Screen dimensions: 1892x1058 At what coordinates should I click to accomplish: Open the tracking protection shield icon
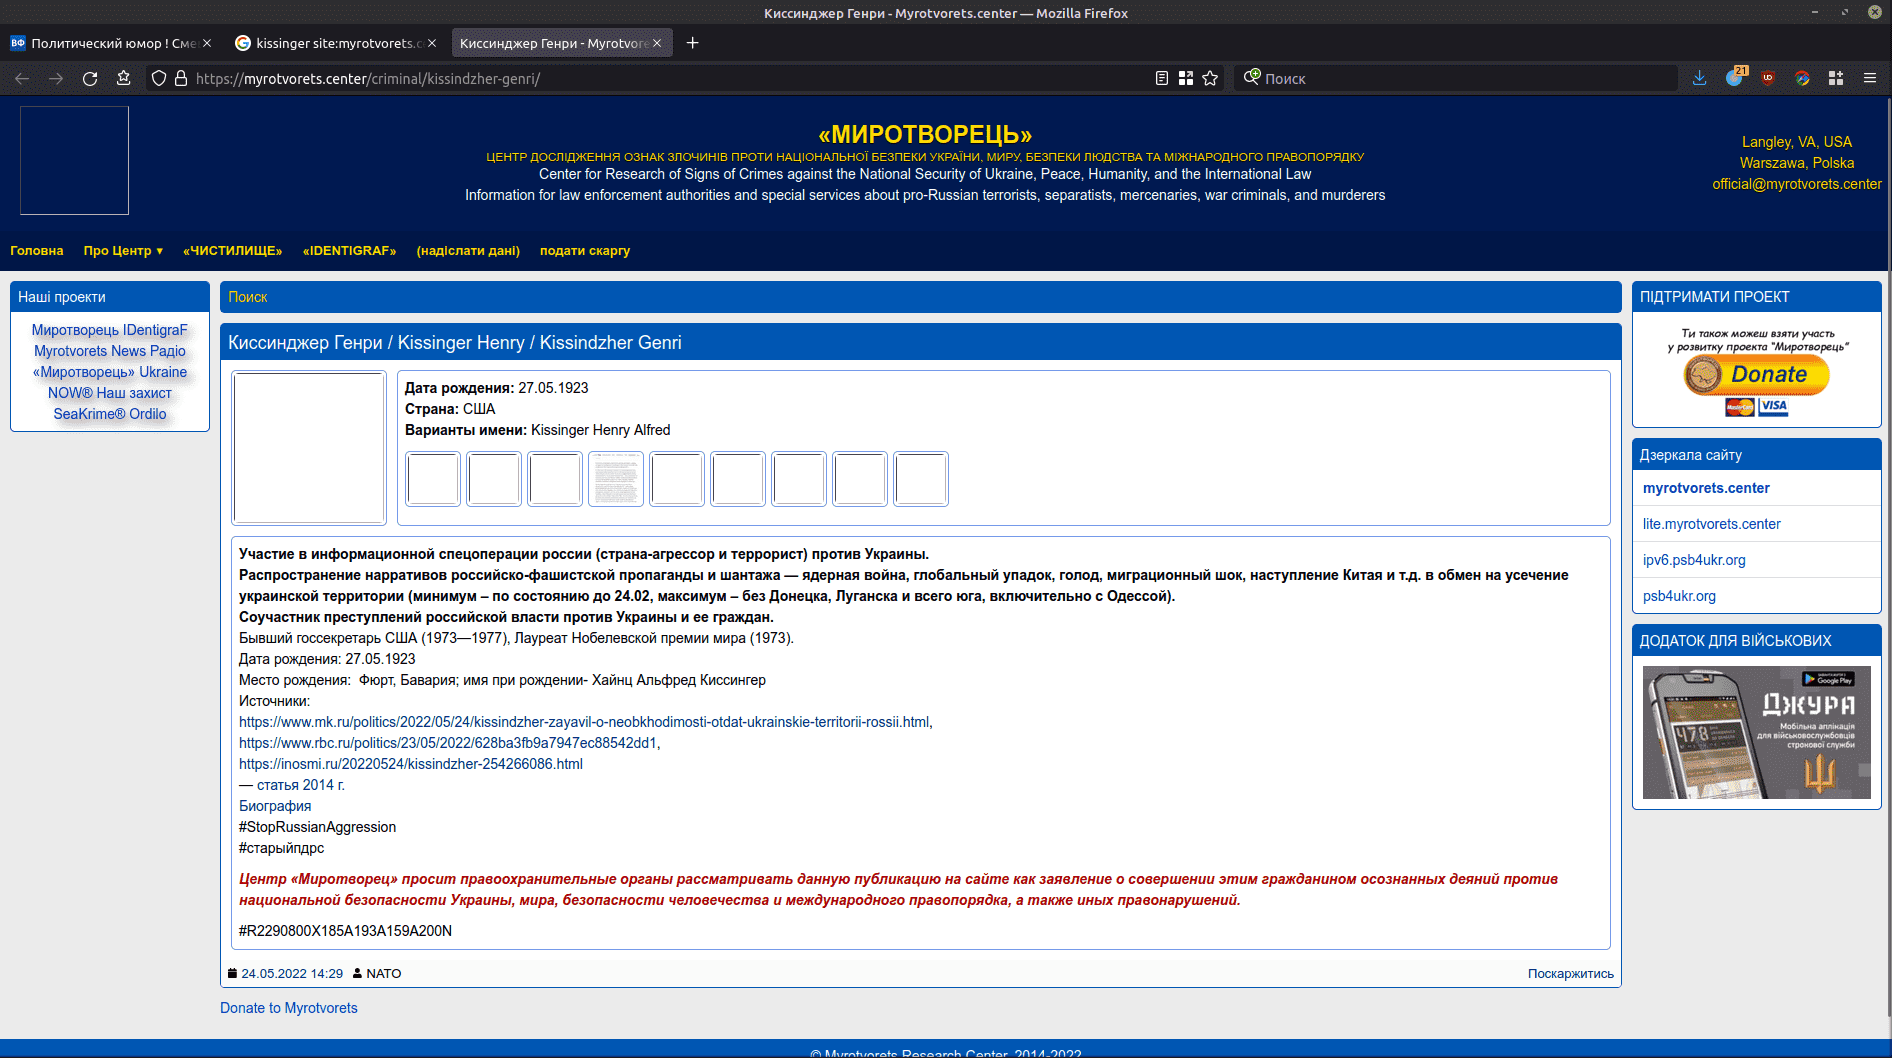click(158, 78)
